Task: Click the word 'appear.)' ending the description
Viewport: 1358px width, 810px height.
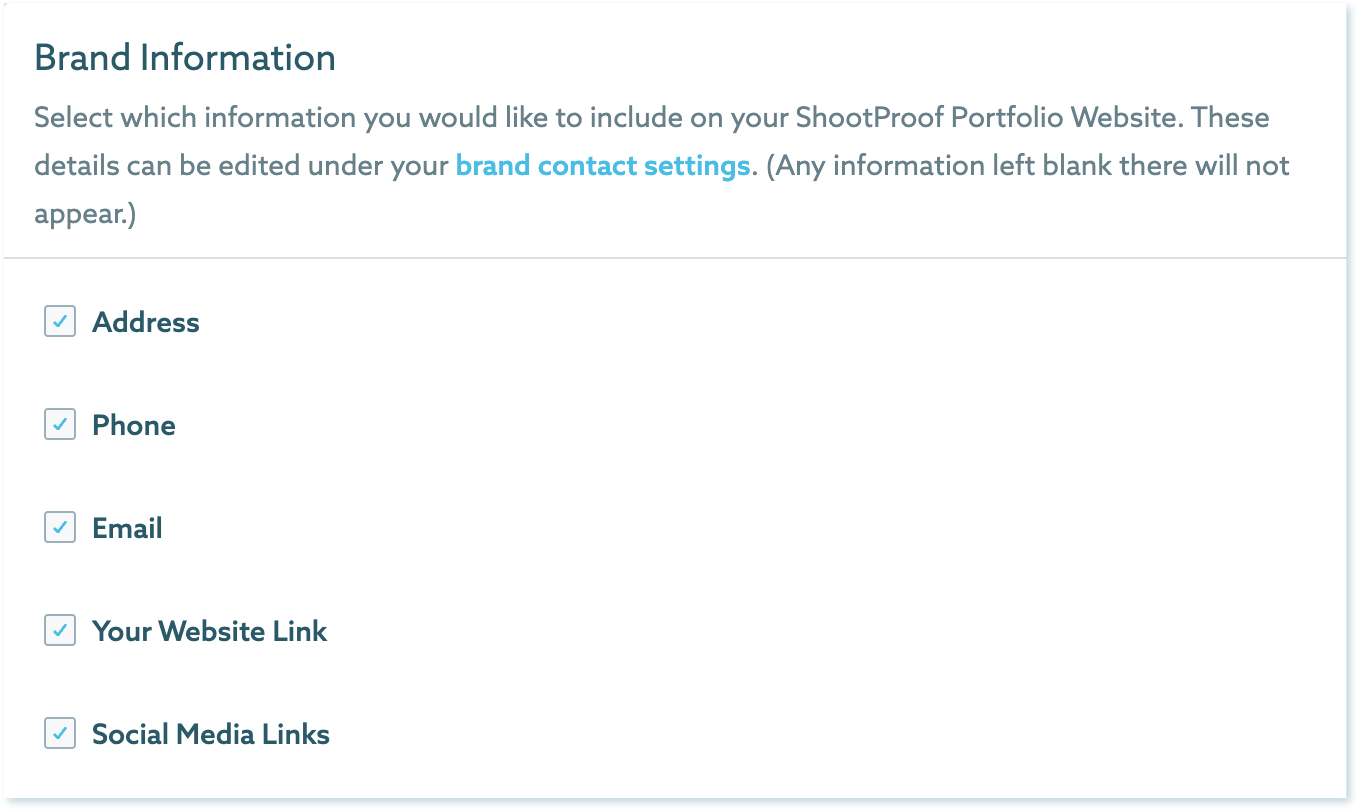Action: click(x=85, y=213)
